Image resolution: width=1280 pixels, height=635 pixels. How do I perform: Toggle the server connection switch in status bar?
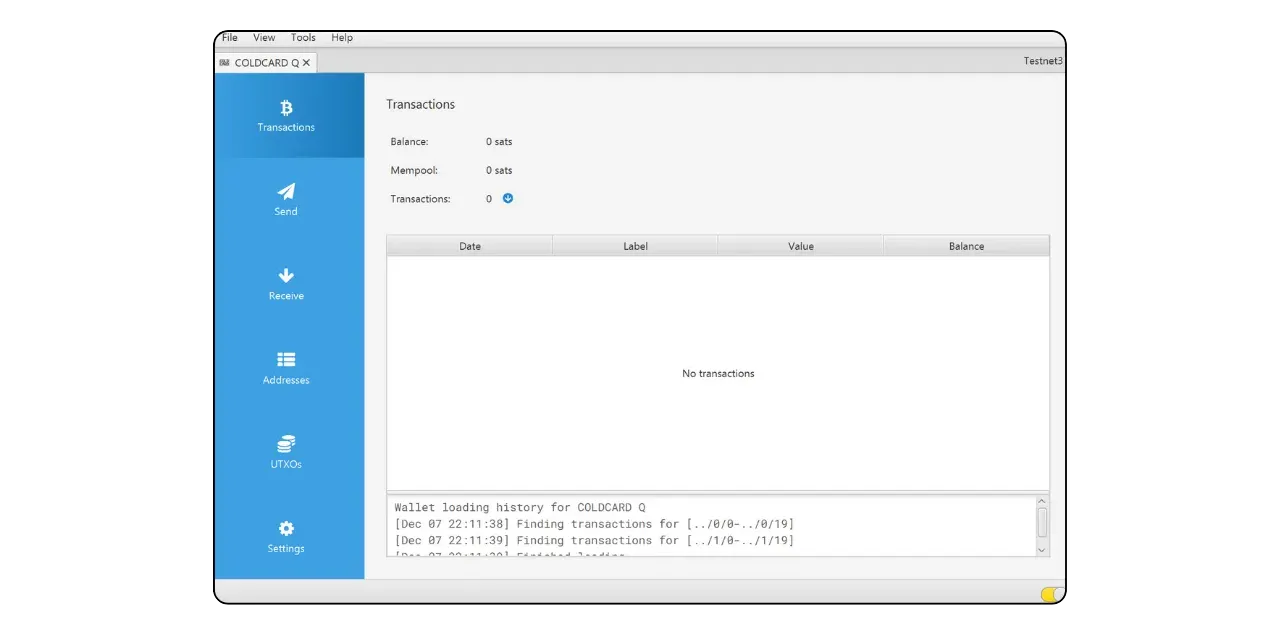[x=1051, y=594]
